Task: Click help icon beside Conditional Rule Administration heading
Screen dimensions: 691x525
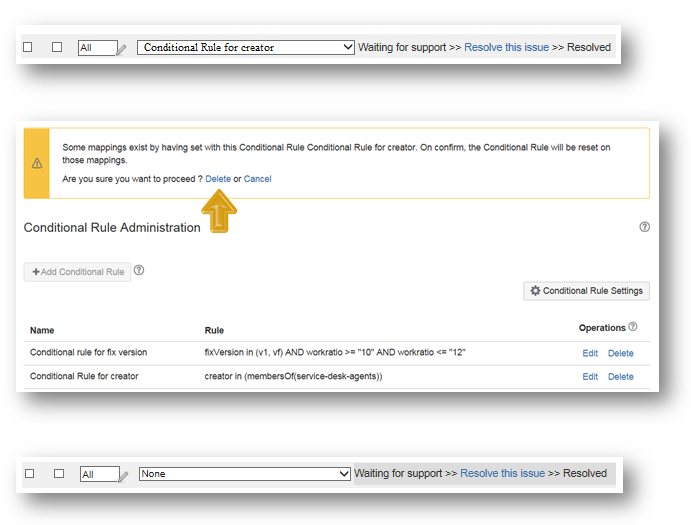Action: [x=644, y=227]
